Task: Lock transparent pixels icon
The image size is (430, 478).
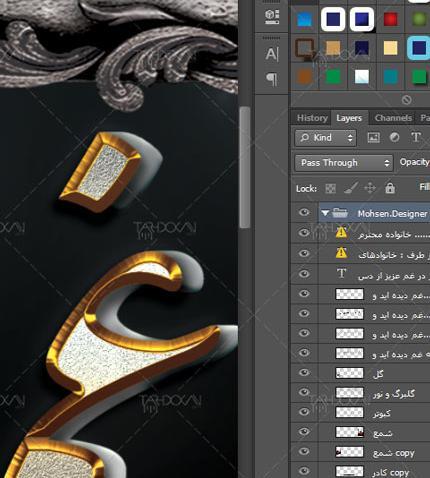Action: pos(330,189)
